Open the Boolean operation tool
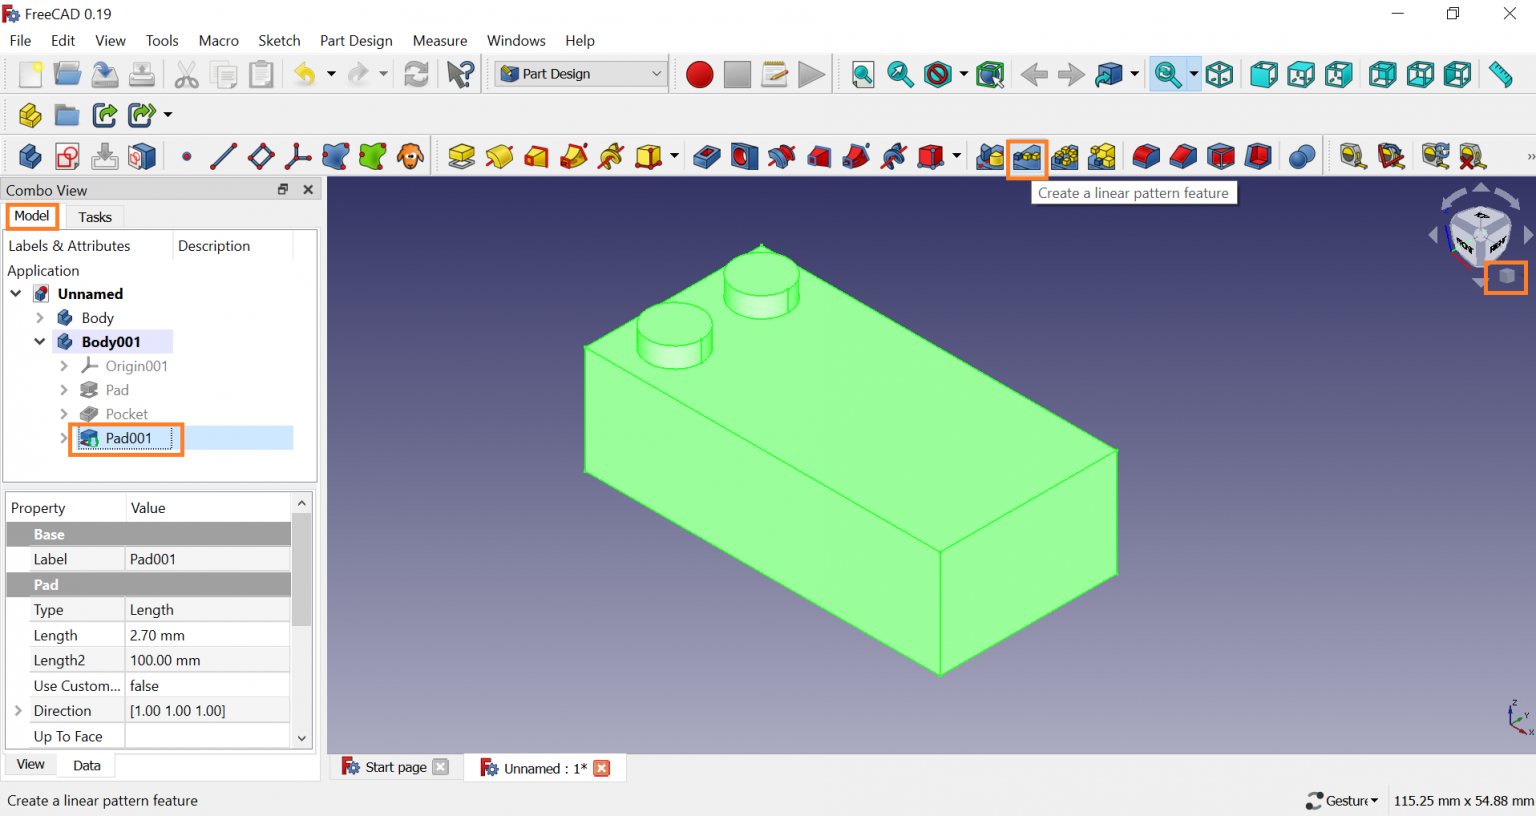The image size is (1536, 816). coord(1301,157)
